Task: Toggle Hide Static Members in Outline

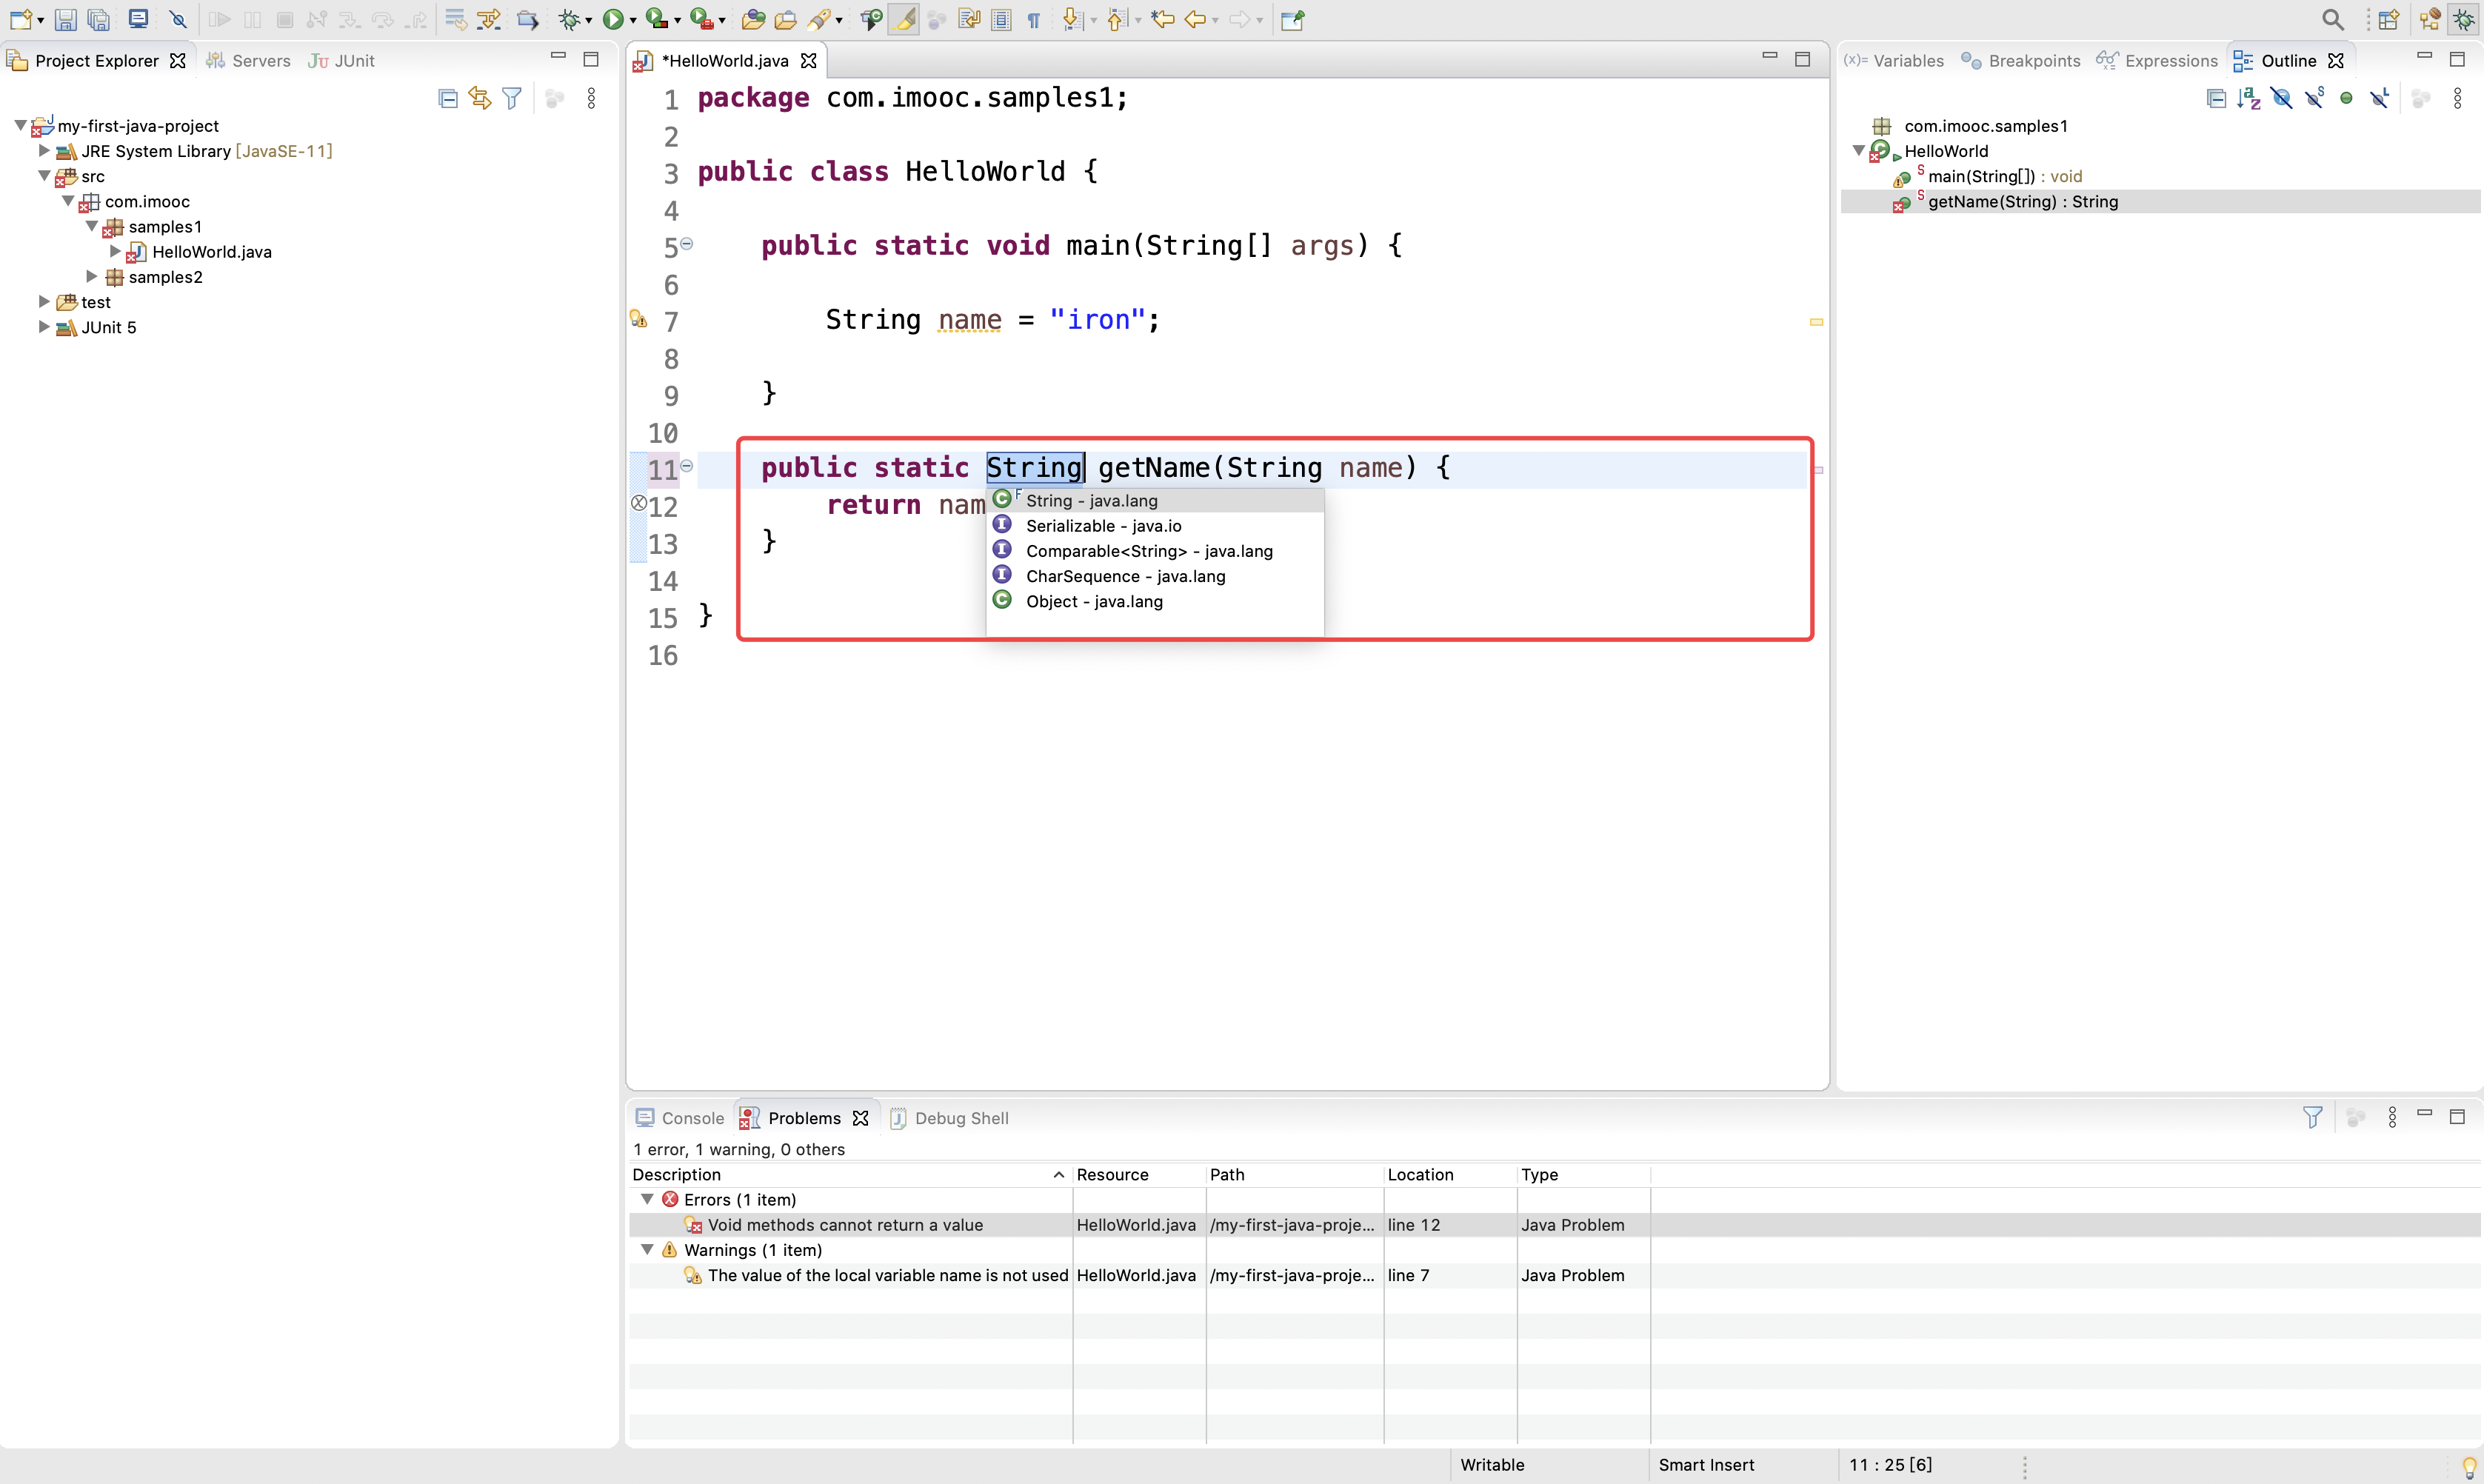Action: point(2314,98)
